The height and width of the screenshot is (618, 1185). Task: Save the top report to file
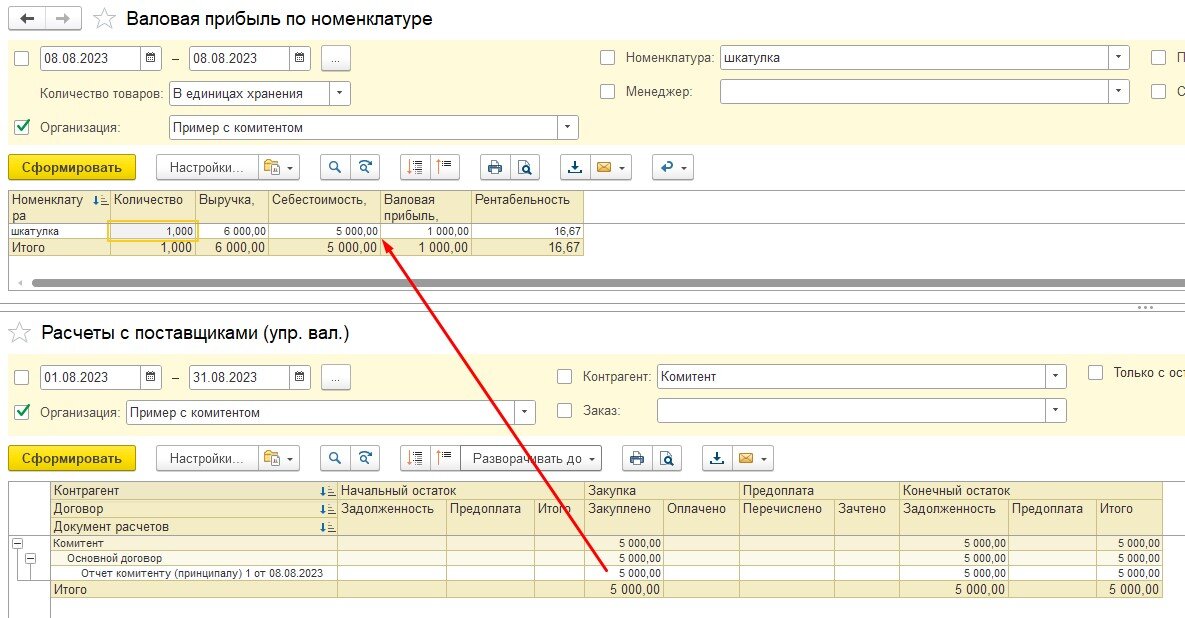(575, 168)
